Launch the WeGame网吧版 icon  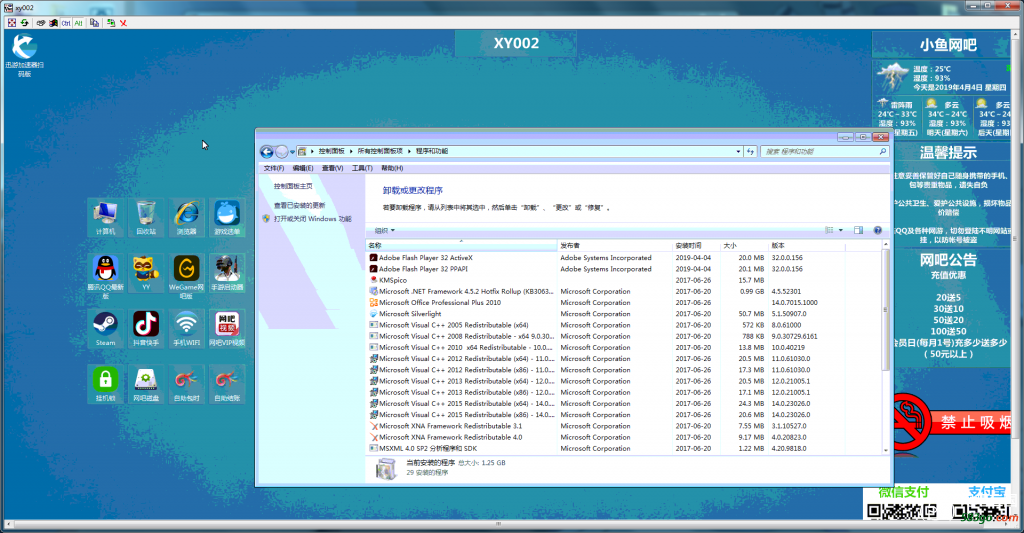(x=186, y=276)
